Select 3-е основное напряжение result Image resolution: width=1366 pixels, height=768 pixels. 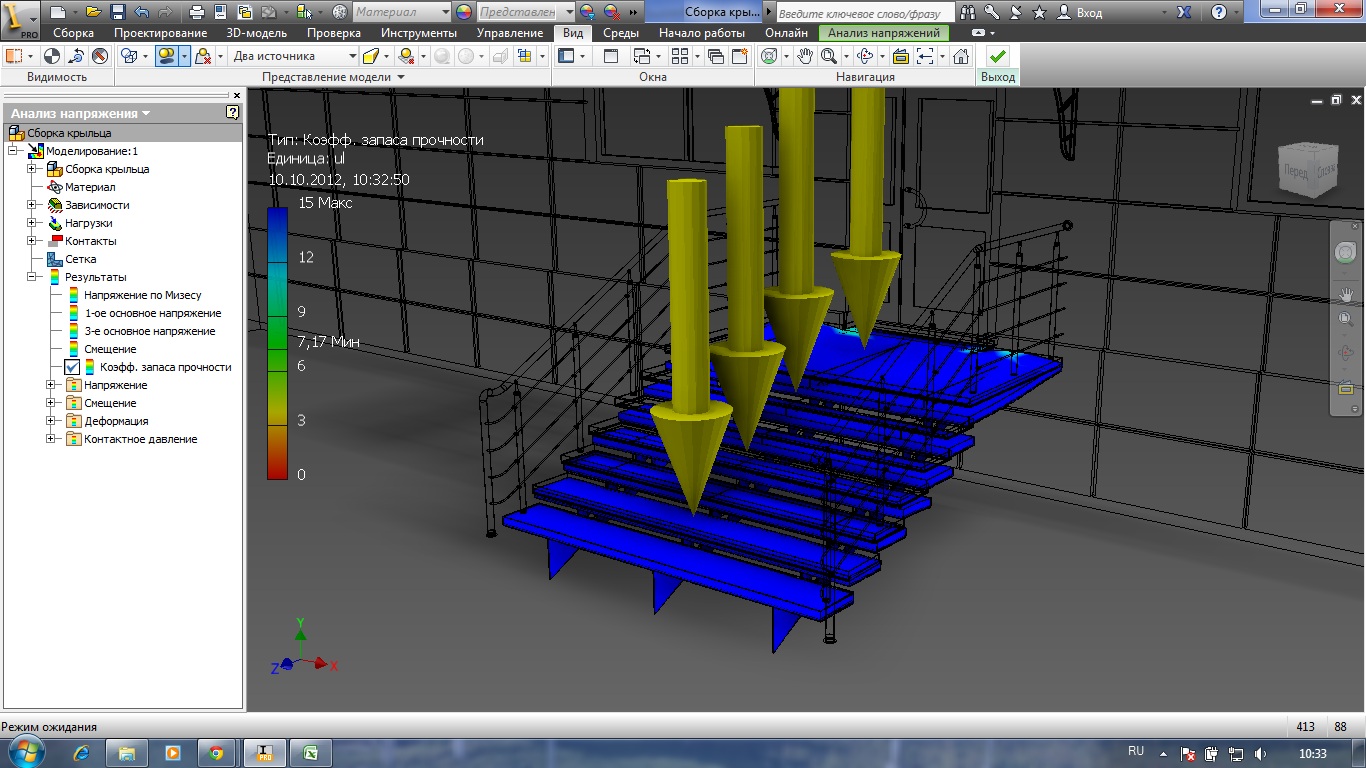coord(149,331)
